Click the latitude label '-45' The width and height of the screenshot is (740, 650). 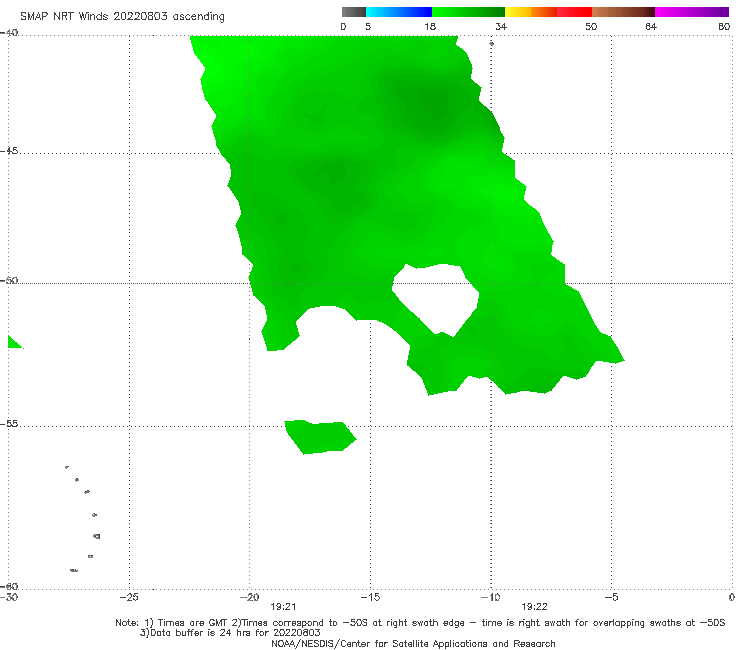(9, 151)
